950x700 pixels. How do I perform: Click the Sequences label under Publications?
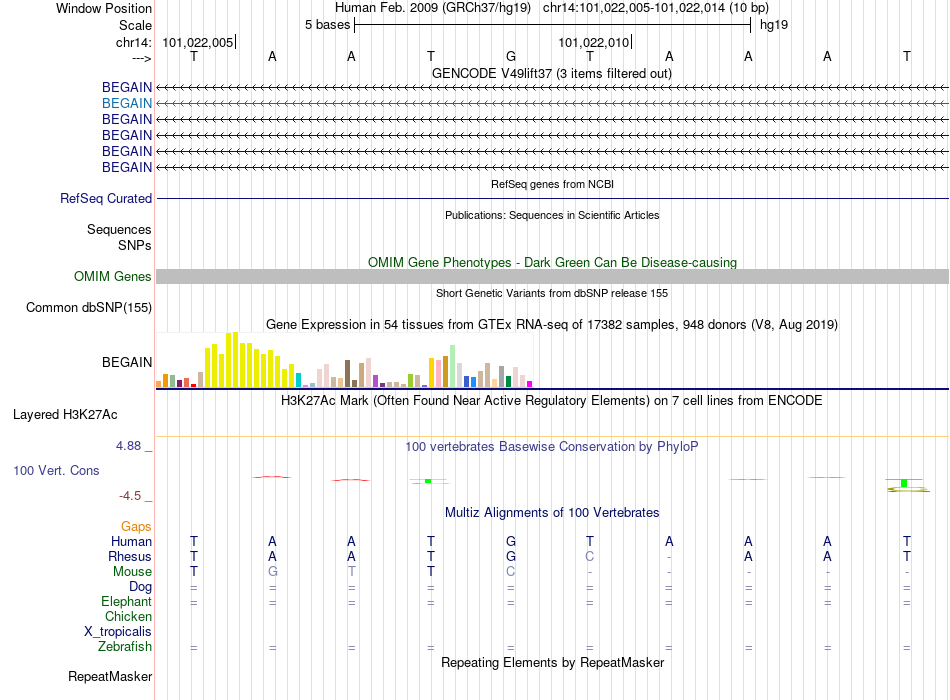(119, 230)
